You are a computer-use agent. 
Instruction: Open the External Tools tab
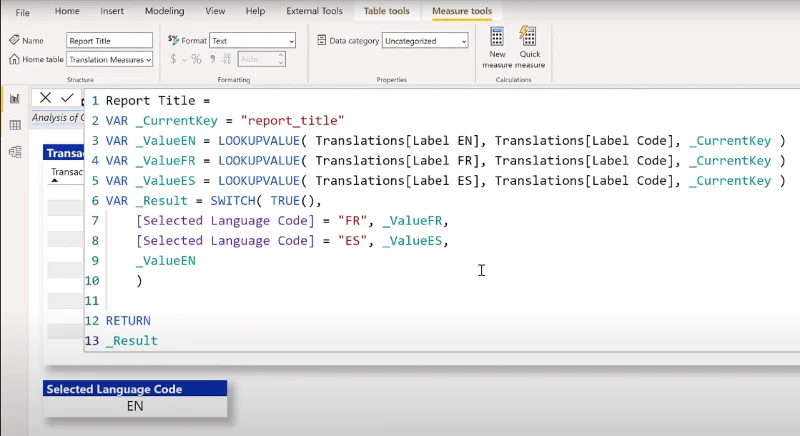[x=314, y=11]
